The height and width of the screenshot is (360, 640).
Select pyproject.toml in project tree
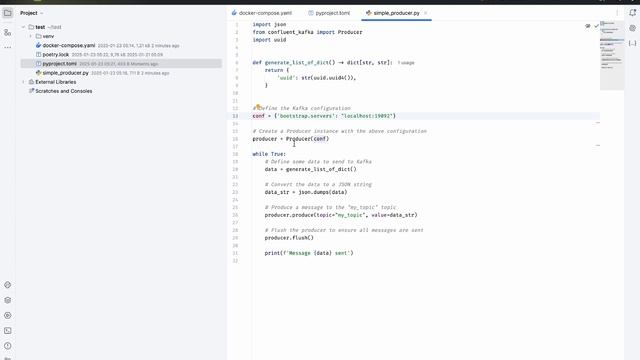[60, 64]
